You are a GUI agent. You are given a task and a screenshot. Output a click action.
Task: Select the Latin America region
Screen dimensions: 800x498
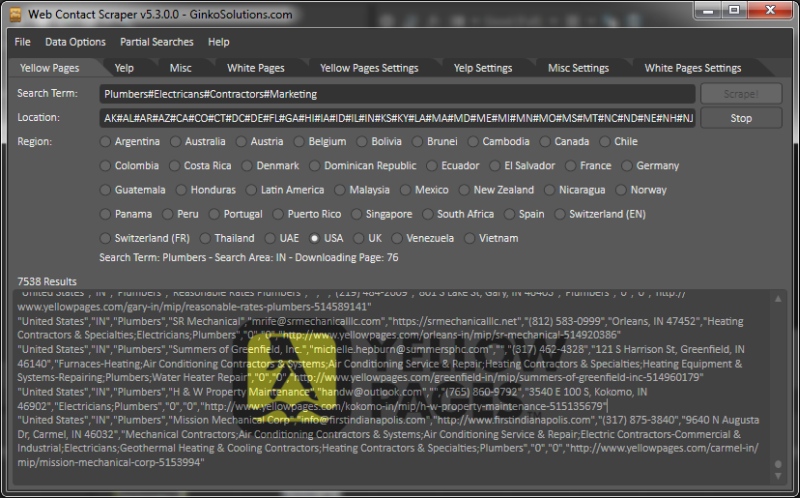tap(285, 190)
